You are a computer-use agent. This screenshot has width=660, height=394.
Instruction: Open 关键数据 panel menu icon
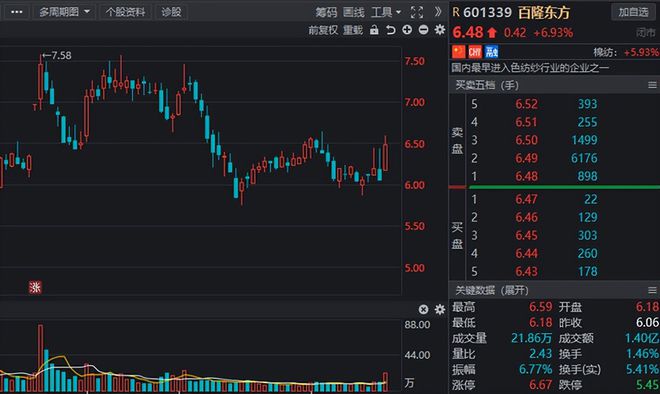click(652, 290)
